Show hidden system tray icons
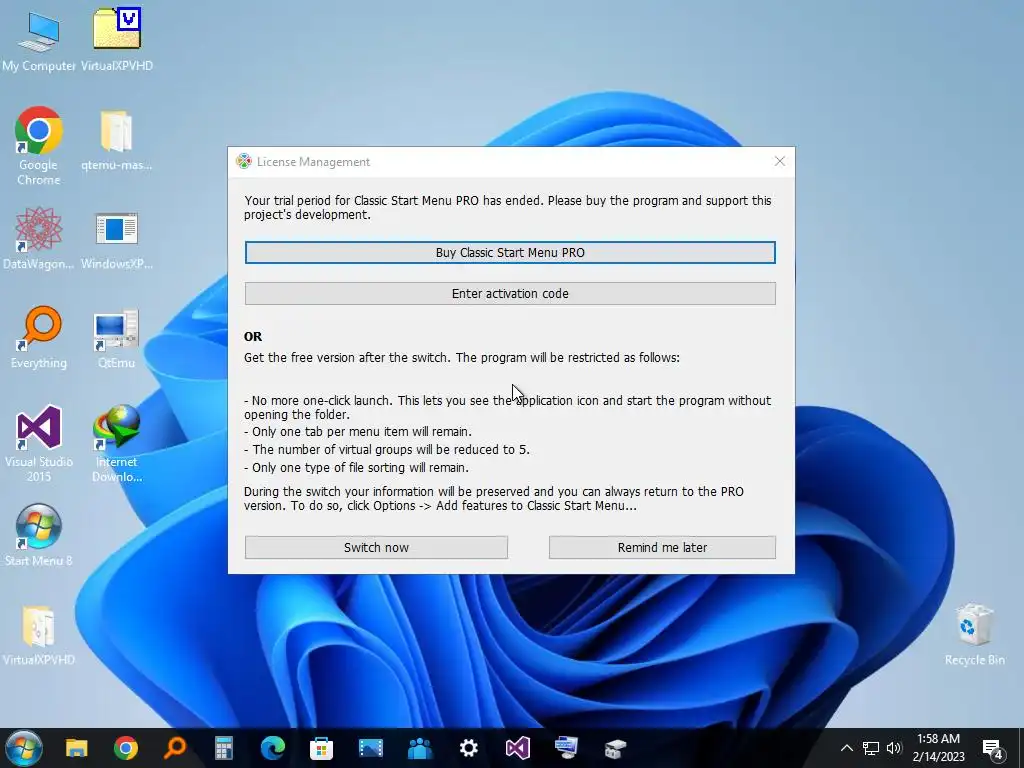1024x768 pixels. click(x=846, y=748)
